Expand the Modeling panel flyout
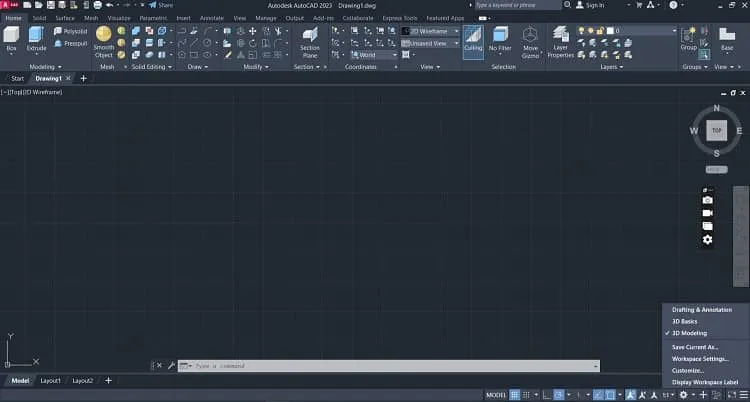 point(46,67)
